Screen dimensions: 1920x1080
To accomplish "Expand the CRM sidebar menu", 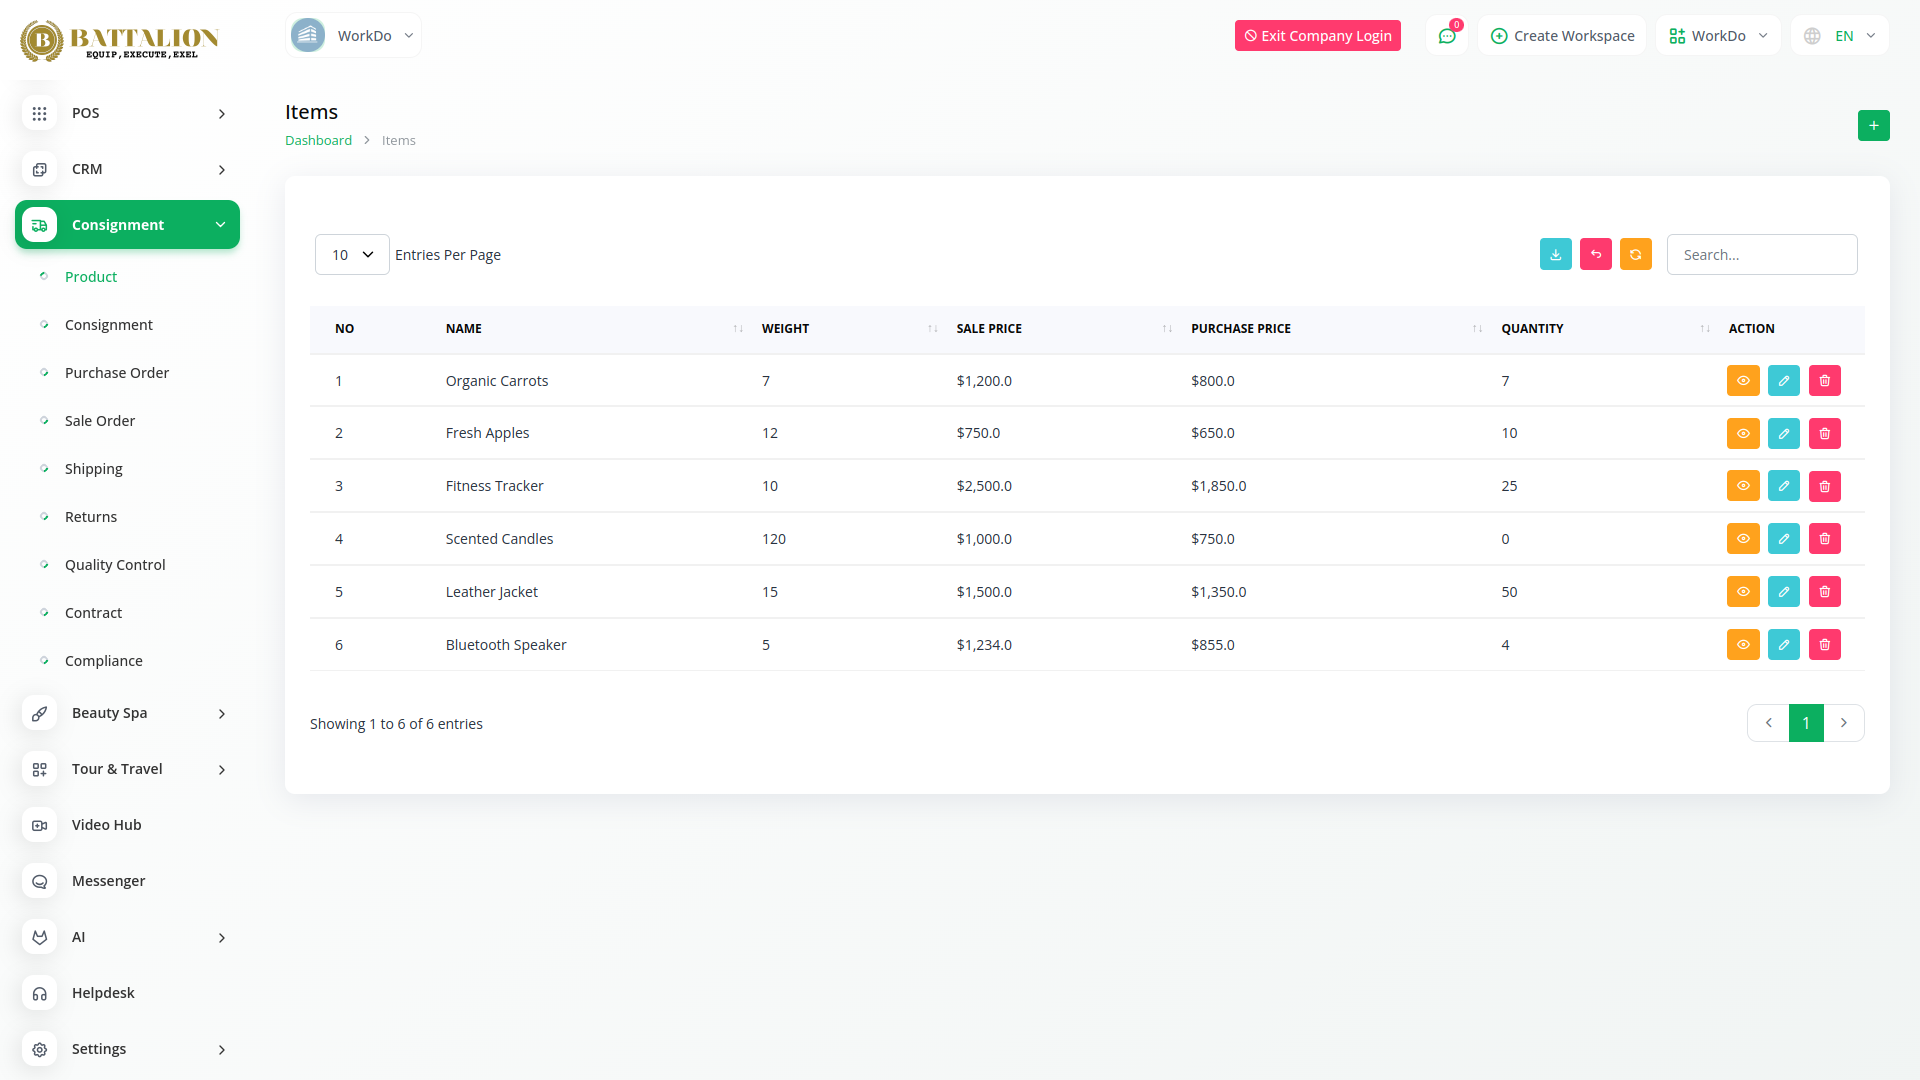I will coord(127,169).
